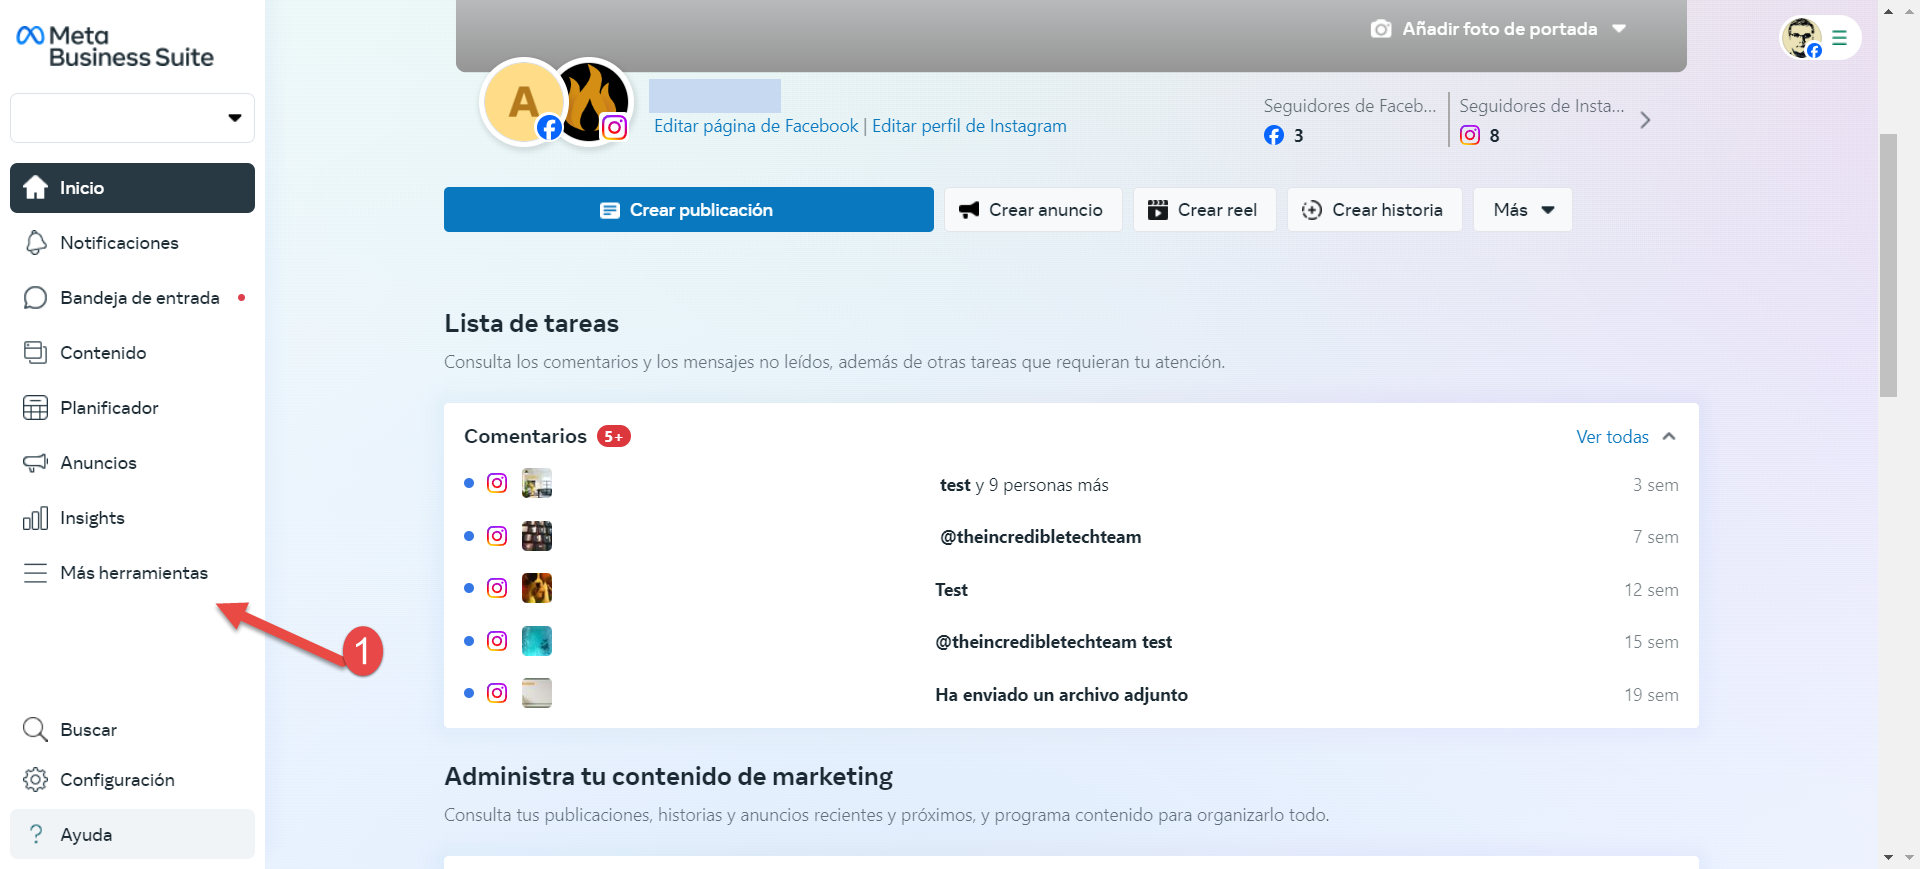
Task: Expand the Más dropdown button
Action: point(1522,210)
